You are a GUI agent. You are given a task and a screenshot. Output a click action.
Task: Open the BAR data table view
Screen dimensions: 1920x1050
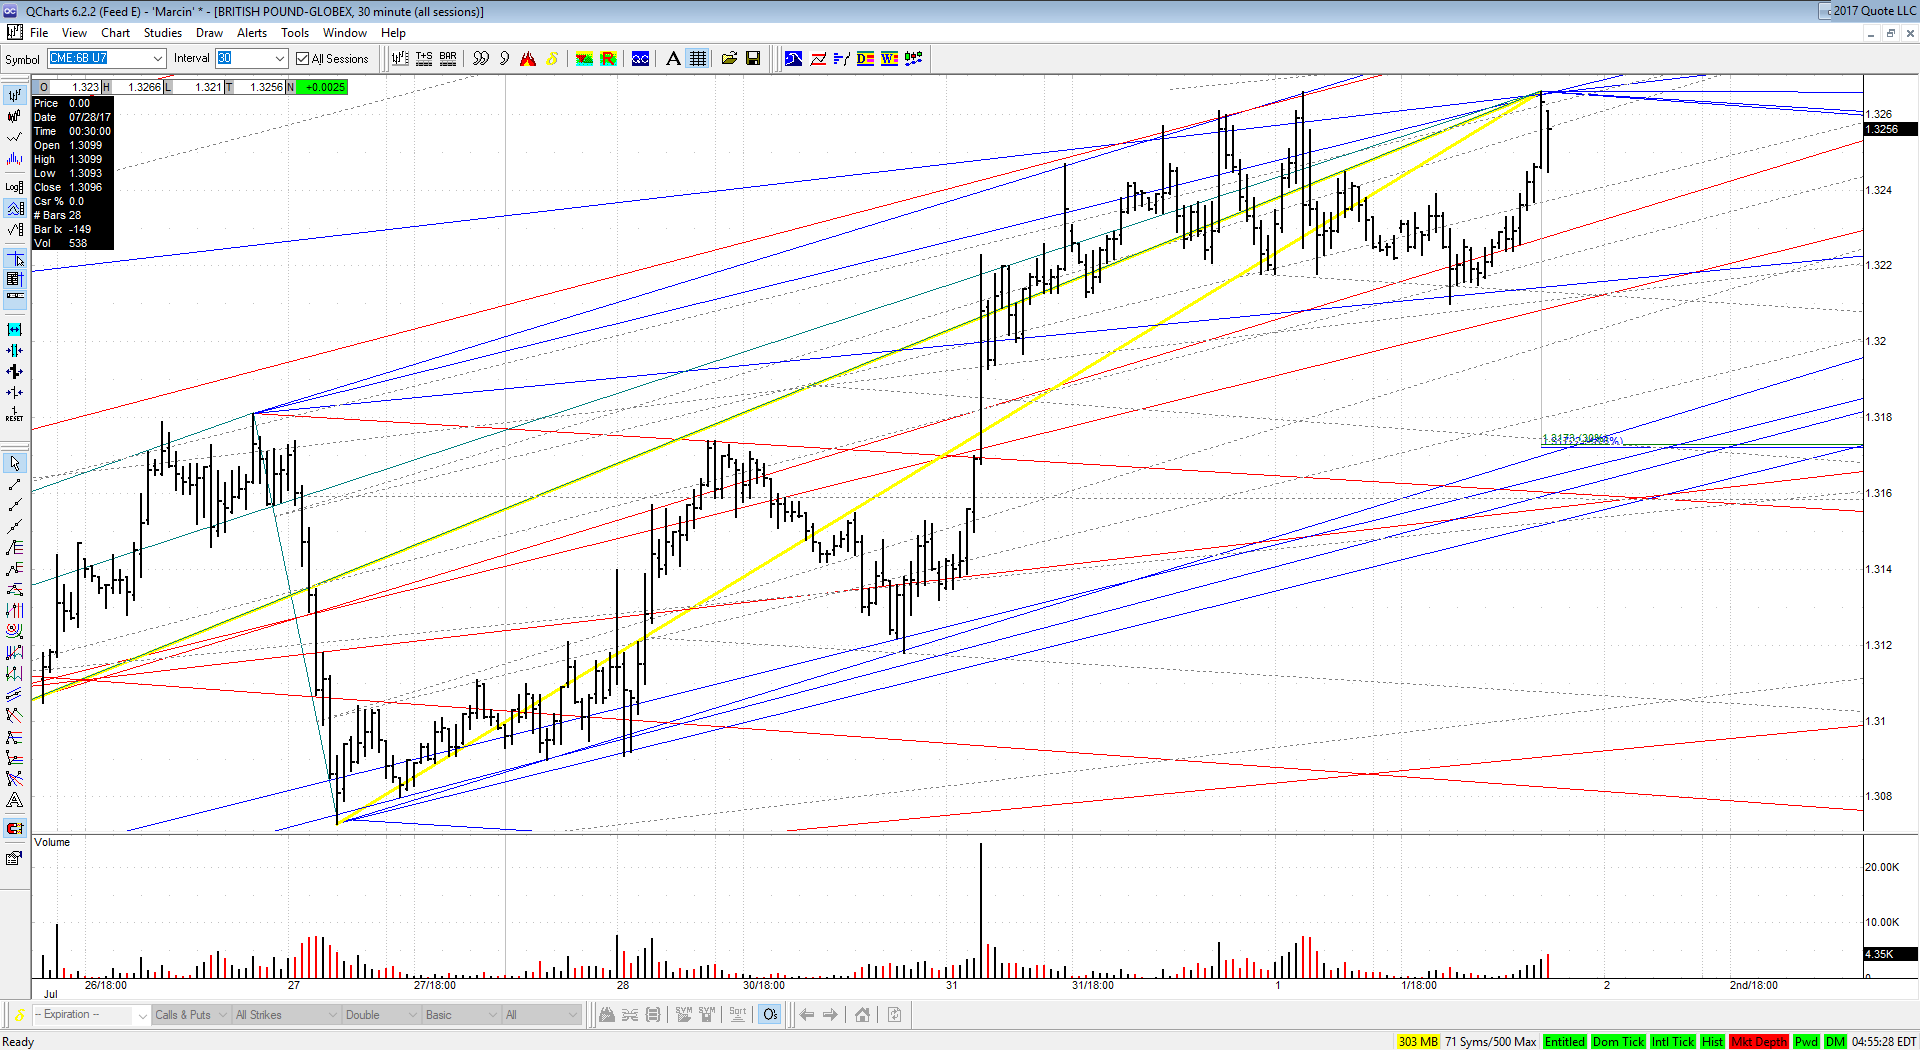[x=448, y=58]
